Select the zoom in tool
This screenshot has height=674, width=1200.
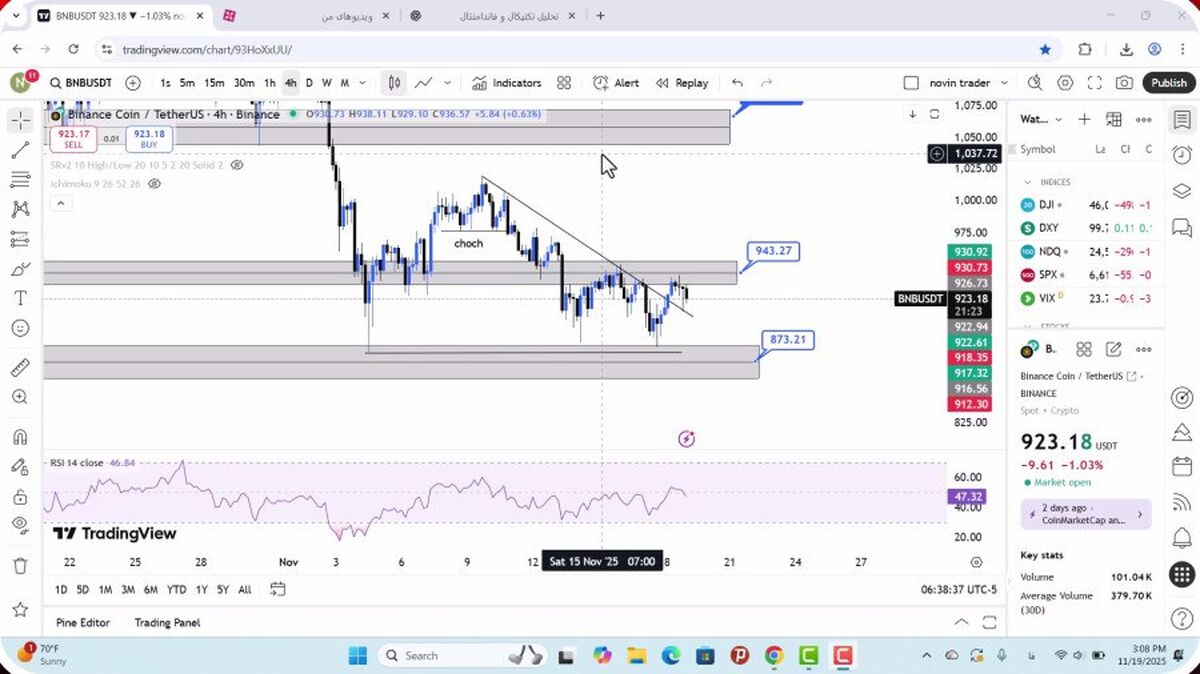tap(20, 397)
